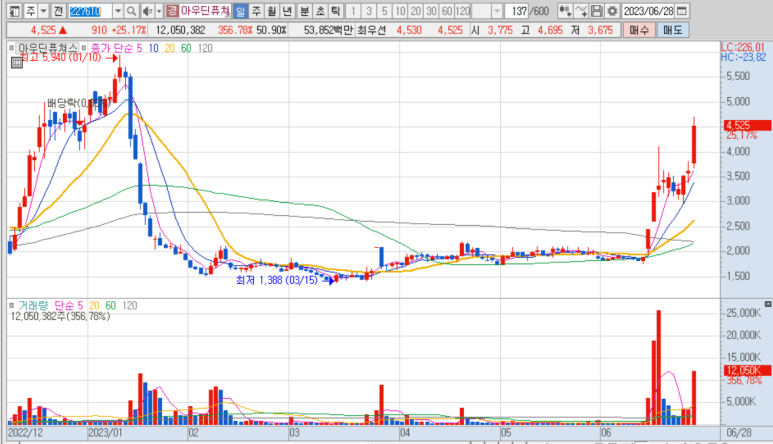Image resolution: width=773 pixels, height=444 pixels.
Task: Click the 06/28 date label on time axis
Action: coord(739,433)
